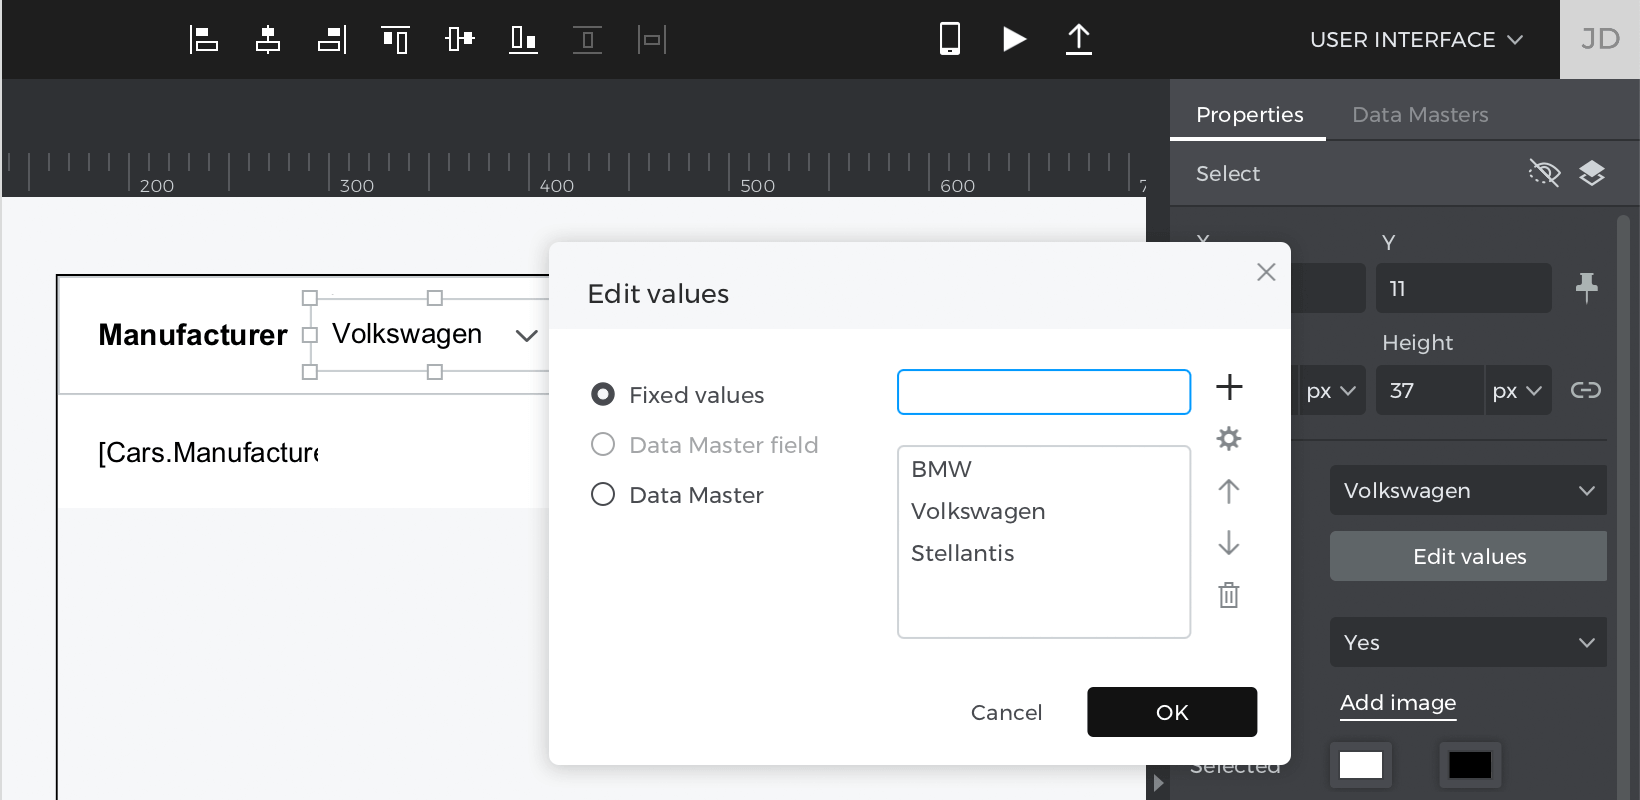Open value settings with the gear icon
This screenshot has width=1640, height=800.
(x=1229, y=439)
